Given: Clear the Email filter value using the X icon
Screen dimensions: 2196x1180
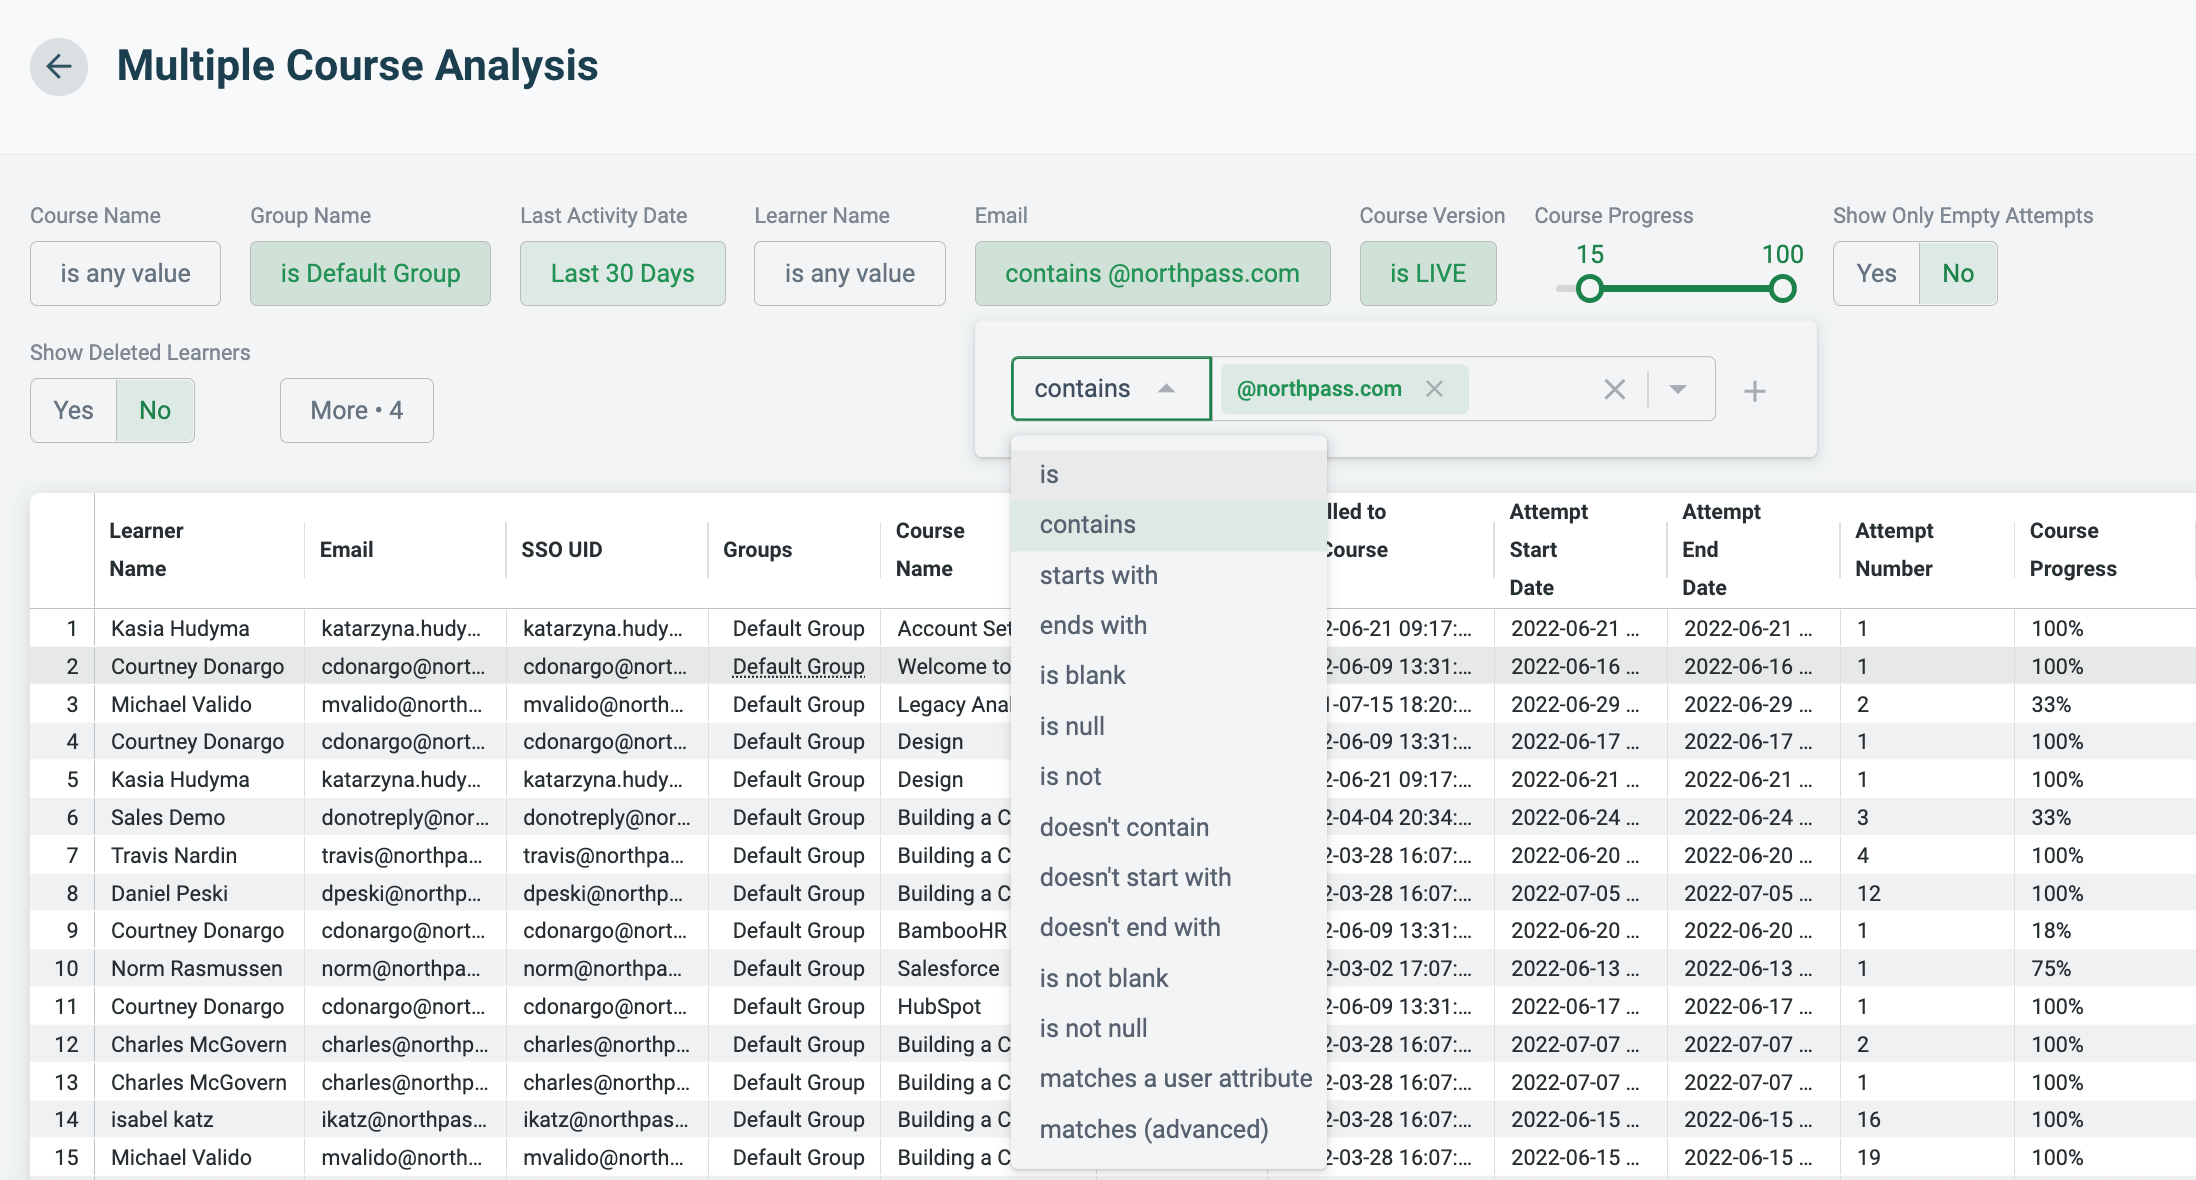Looking at the screenshot, I should (1614, 389).
